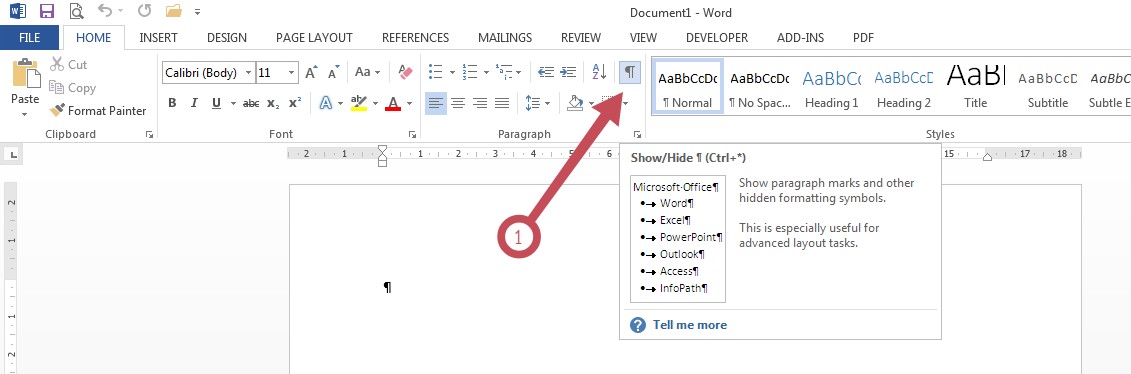Click the Copy command

click(72, 88)
